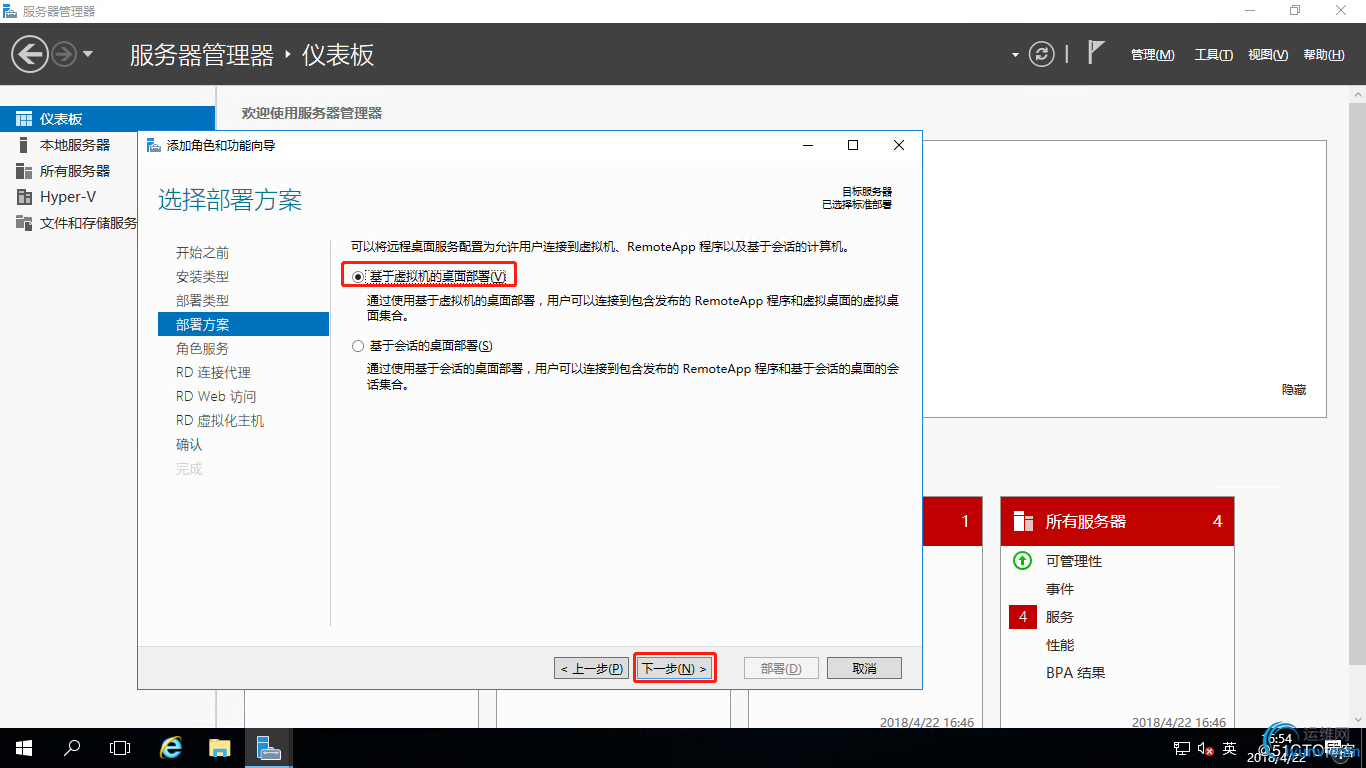This screenshot has height=768, width=1366.
Task: Select 基于虚拟机的桌面部署(V) radio button
Action: (359, 276)
